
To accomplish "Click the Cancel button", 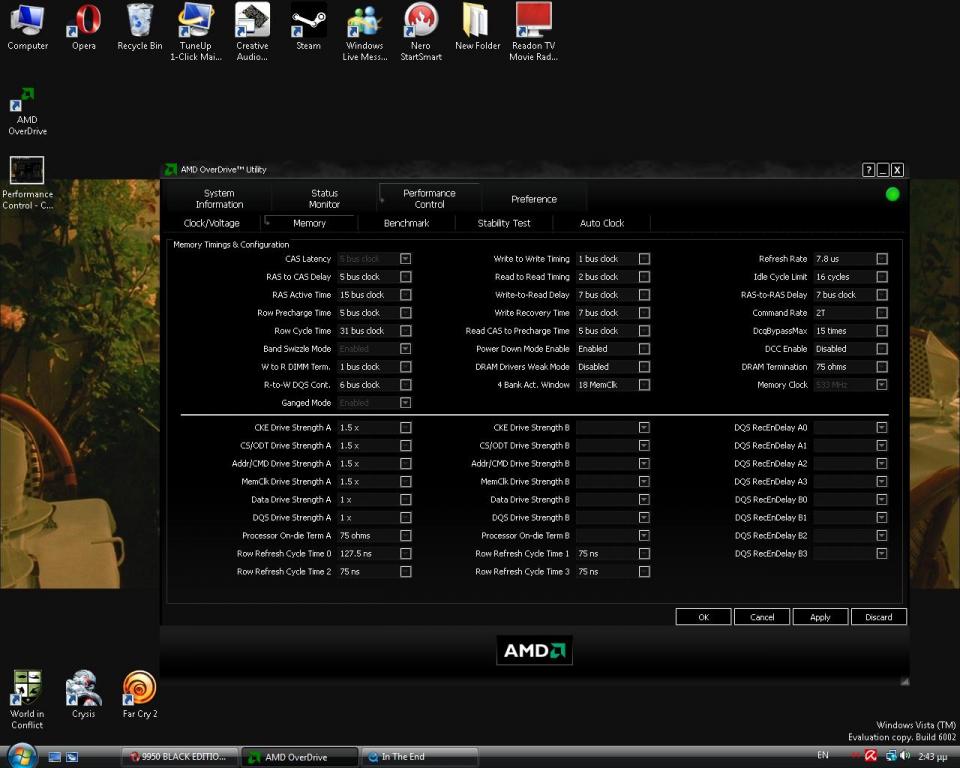I will (762, 617).
